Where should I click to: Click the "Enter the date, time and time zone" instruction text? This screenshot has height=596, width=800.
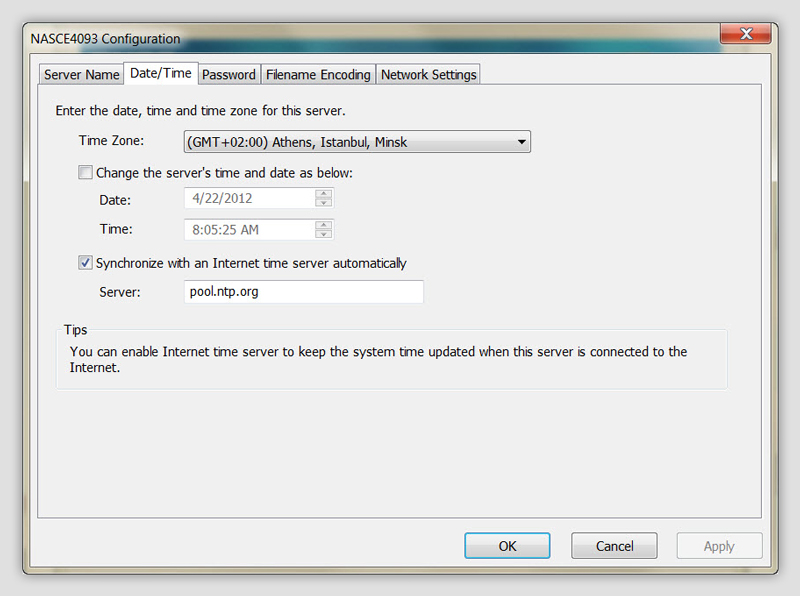pyautogui.click(x=201, y=111)
